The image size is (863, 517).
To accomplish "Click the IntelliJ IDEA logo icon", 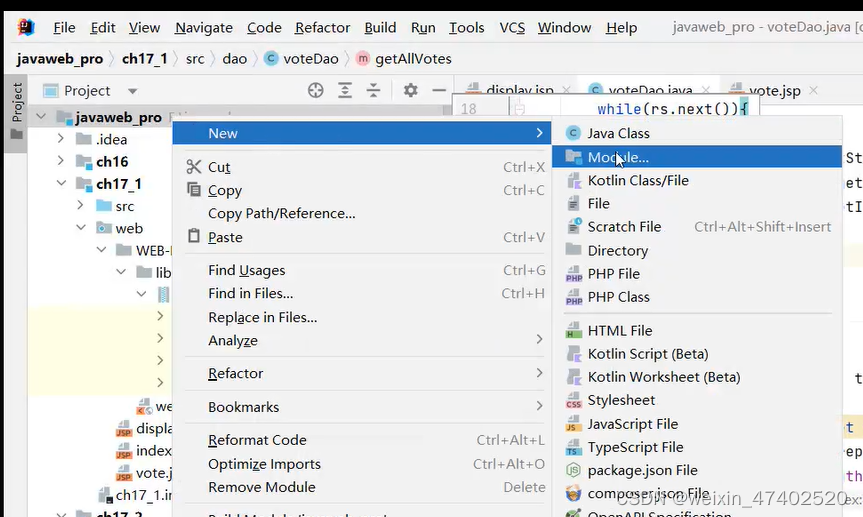I will click(25, 27).
